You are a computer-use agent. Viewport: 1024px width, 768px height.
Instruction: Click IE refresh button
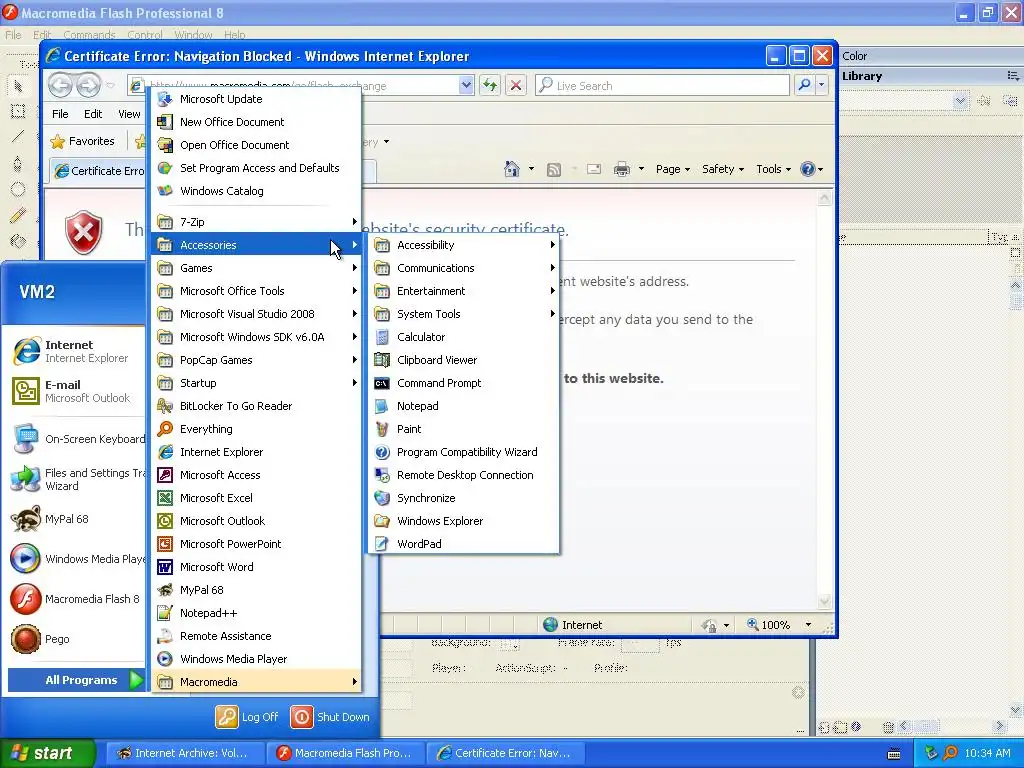[x=490, y=85]
